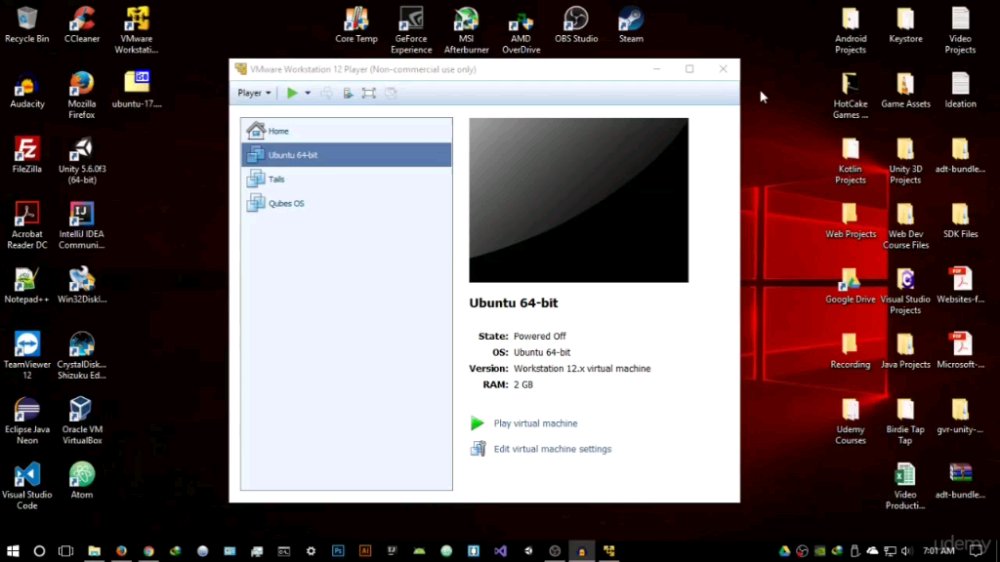
Task: Select Ubuntu 64-bit in the VM library
Action: tap(346, 155)
